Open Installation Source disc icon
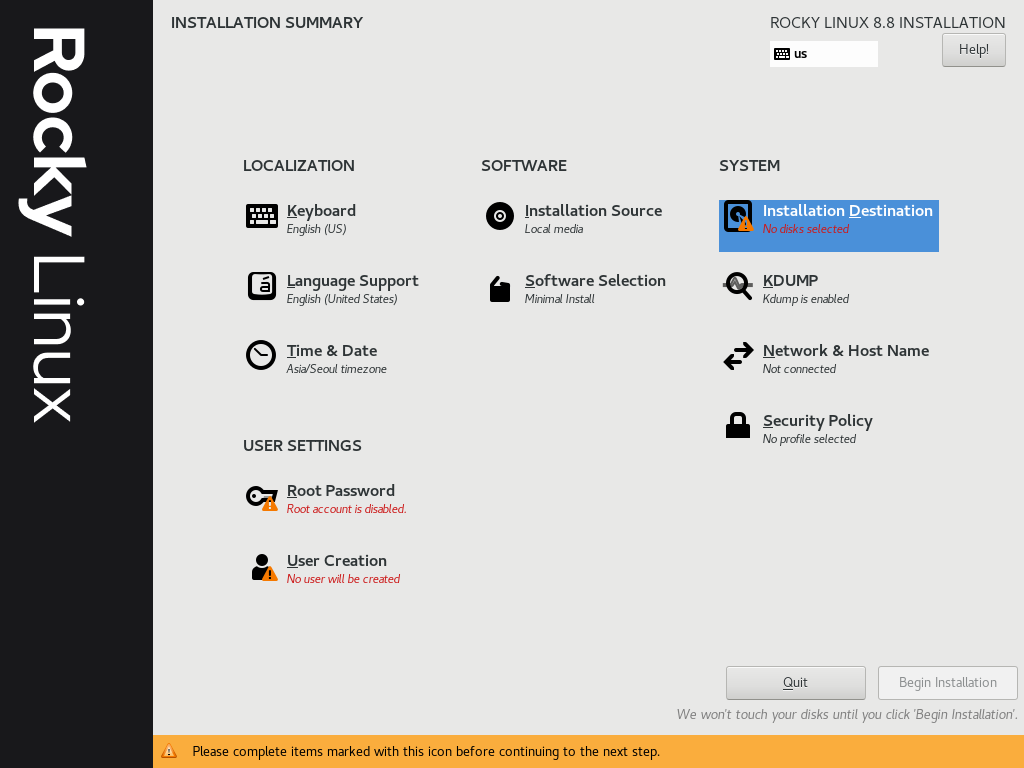 (x=500, y=216)
